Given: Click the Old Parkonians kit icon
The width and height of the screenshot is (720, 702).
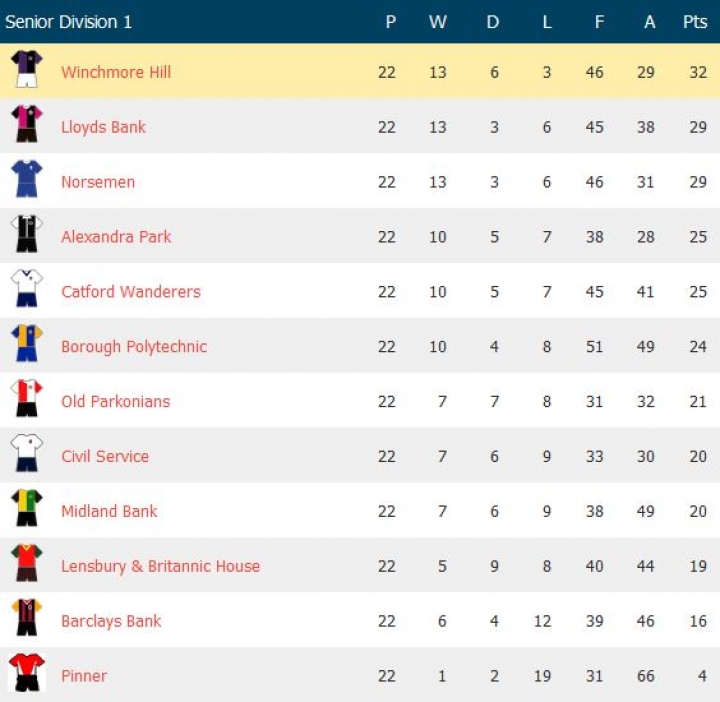Looking at the screenshot, I should pyautogui.click(x=26, y=400).
